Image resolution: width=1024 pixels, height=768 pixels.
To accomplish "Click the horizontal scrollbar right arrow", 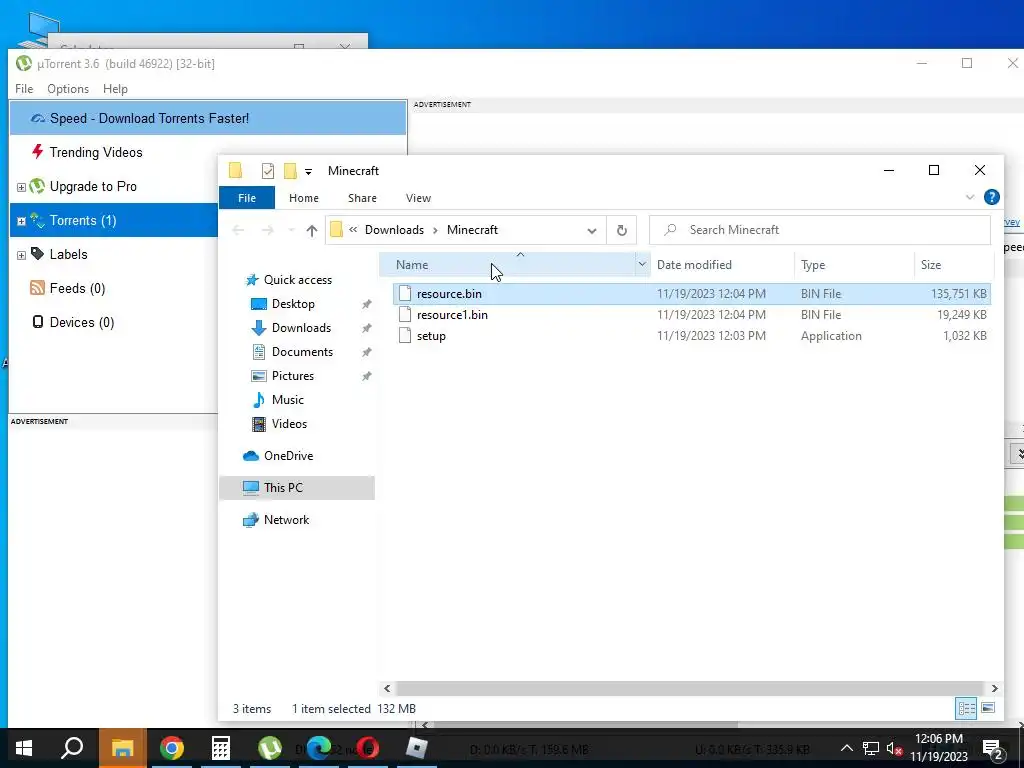I will [995, 688].
